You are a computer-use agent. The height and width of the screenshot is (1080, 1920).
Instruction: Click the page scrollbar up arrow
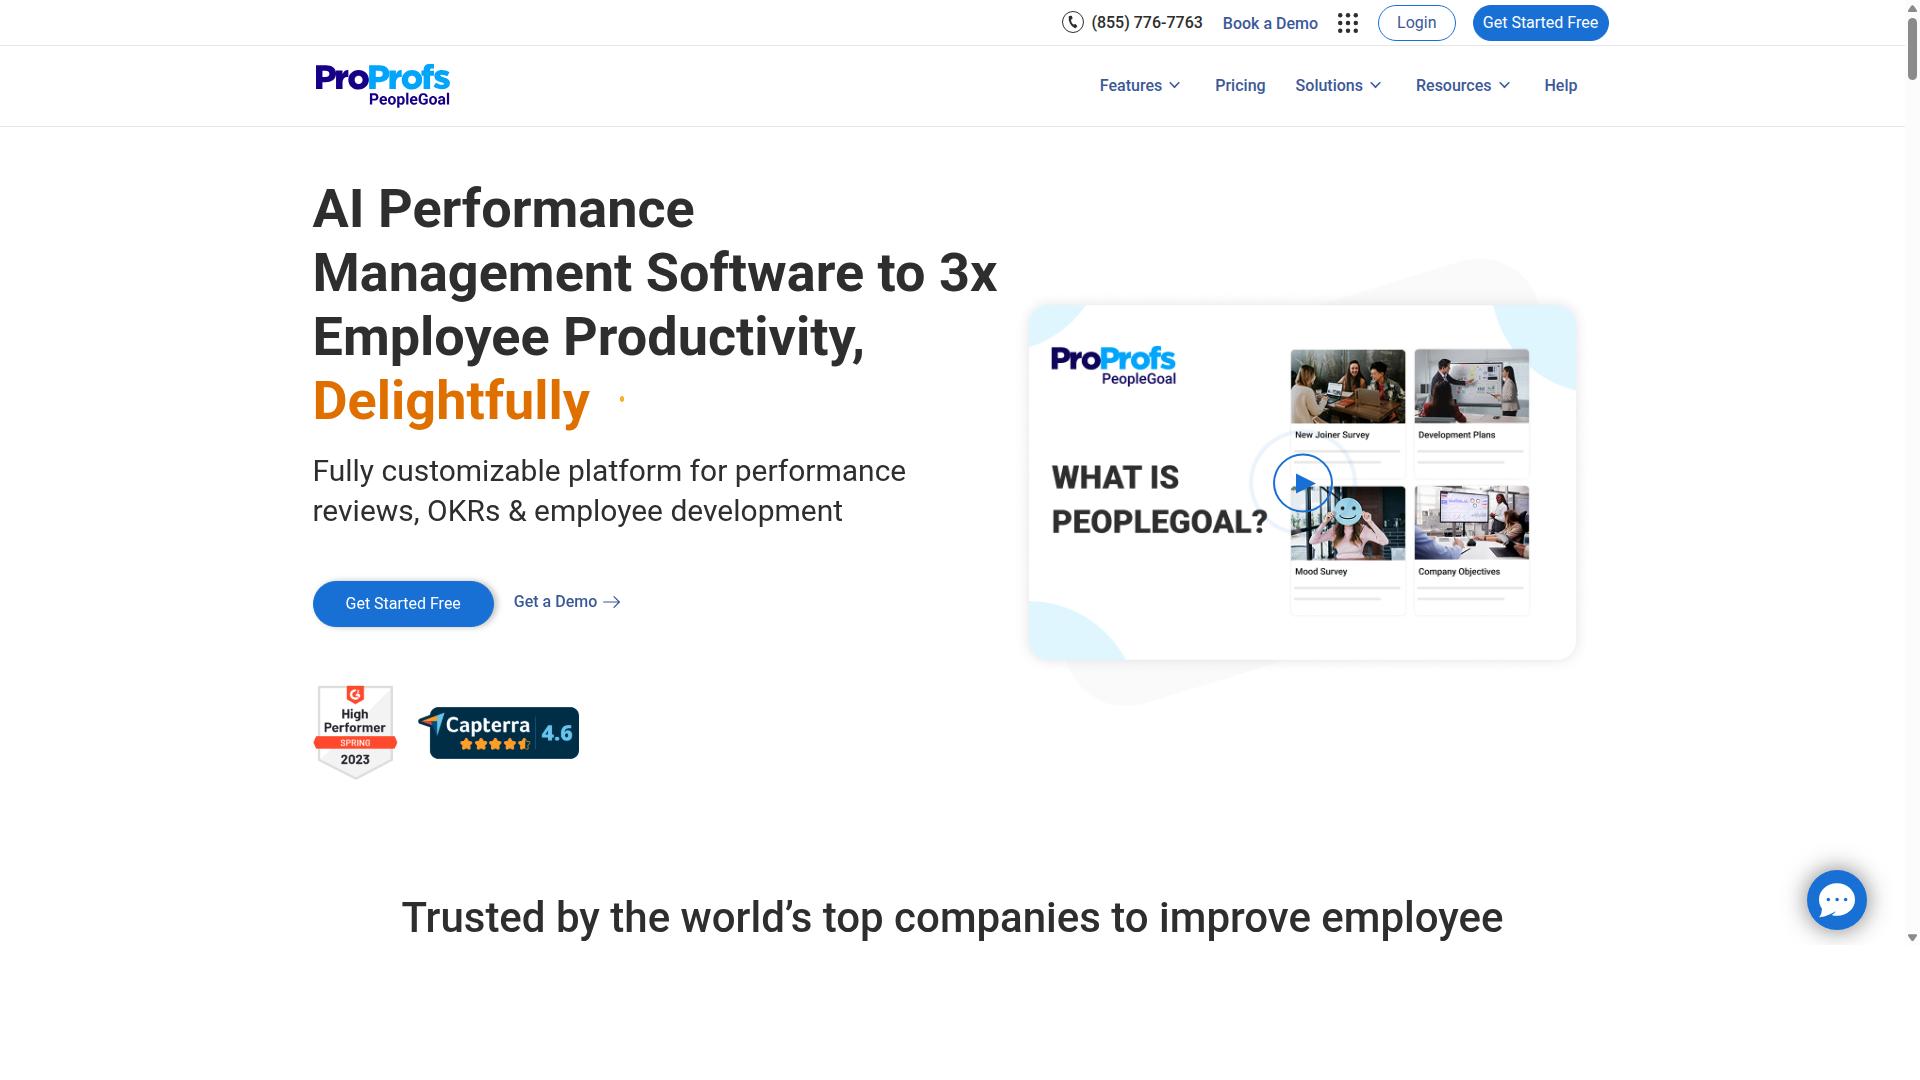1912,7
